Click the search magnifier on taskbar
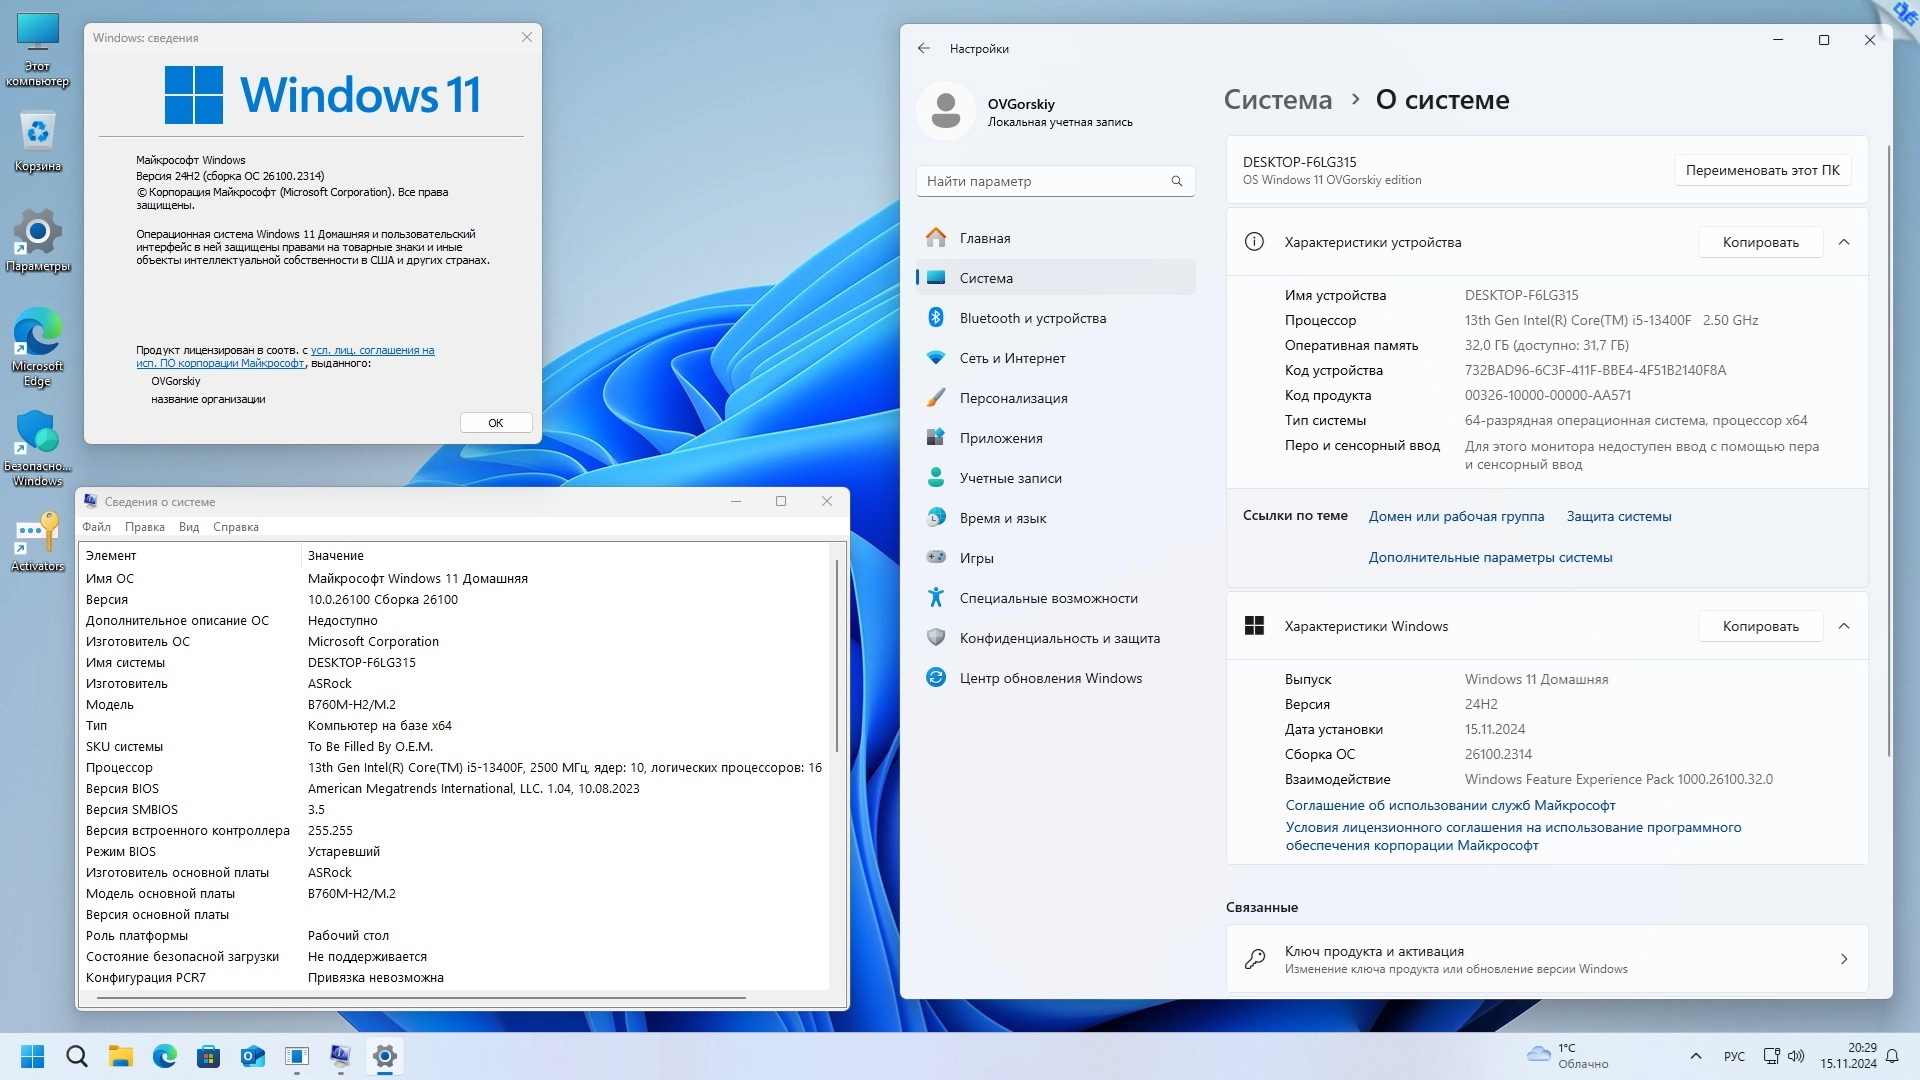This screenshot has height=1080, width=1920. (x=77, y=1056)
